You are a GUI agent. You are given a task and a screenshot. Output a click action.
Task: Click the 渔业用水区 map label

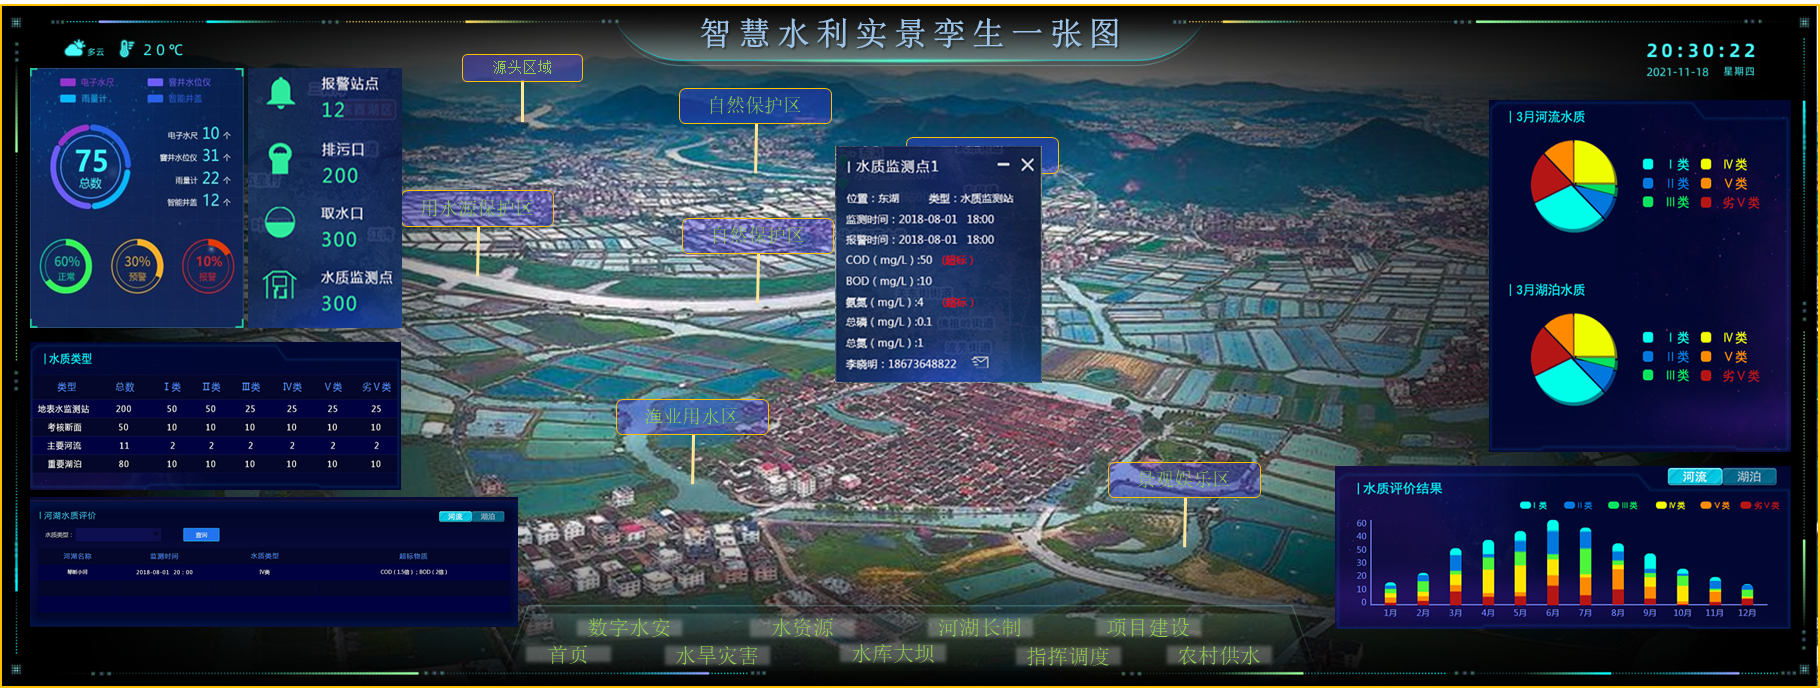click(x=692, y=416)
